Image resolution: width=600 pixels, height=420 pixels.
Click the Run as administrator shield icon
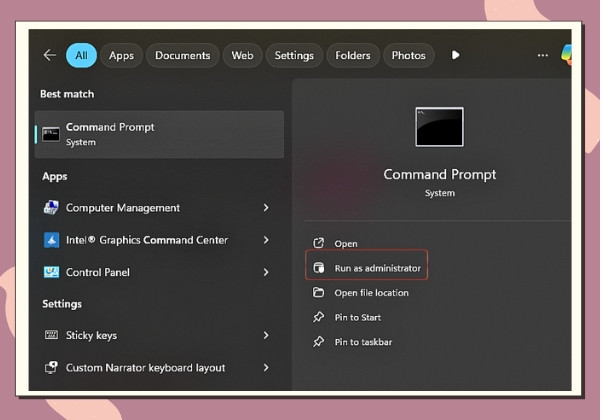pos(318,268)
